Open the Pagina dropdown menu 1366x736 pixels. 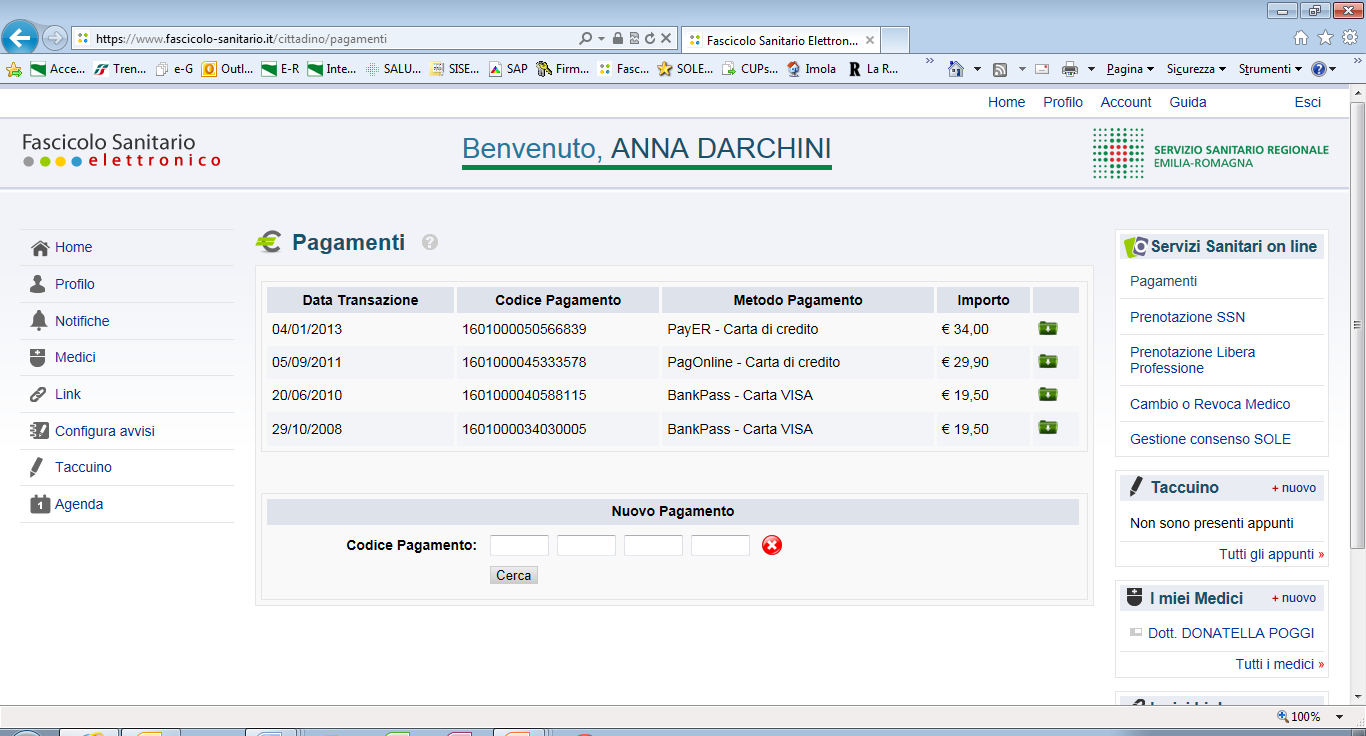point(1130,69)
